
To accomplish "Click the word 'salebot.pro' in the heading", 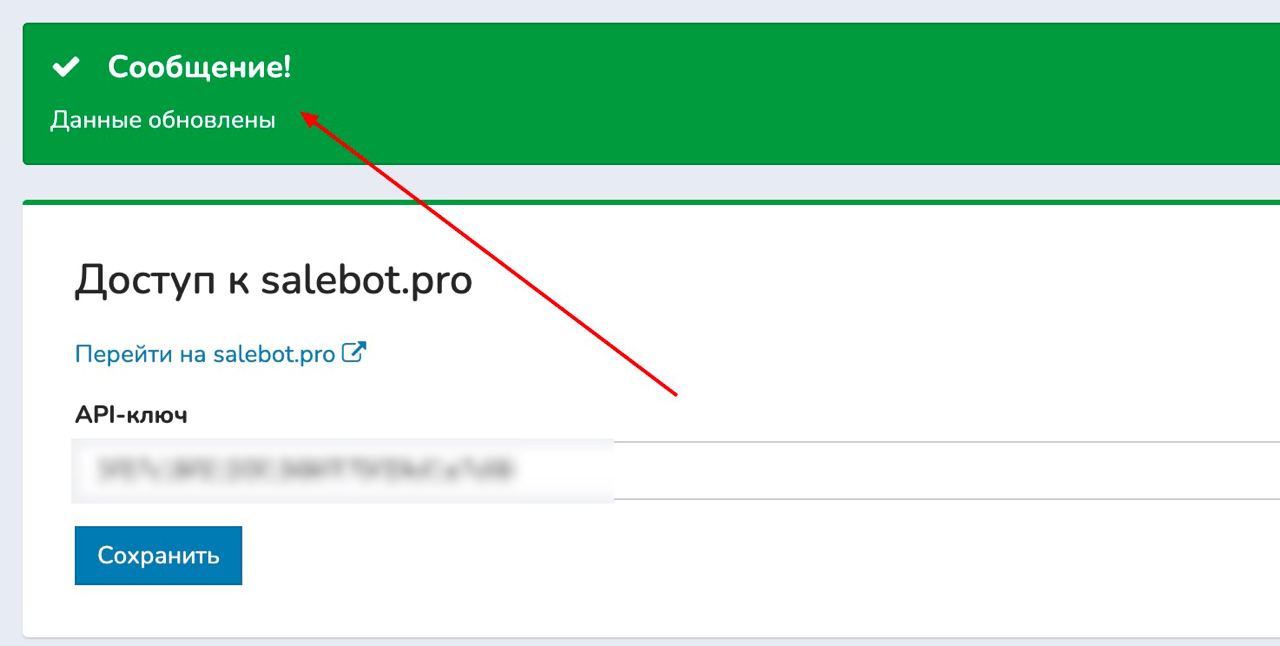I will pos(366,281).
